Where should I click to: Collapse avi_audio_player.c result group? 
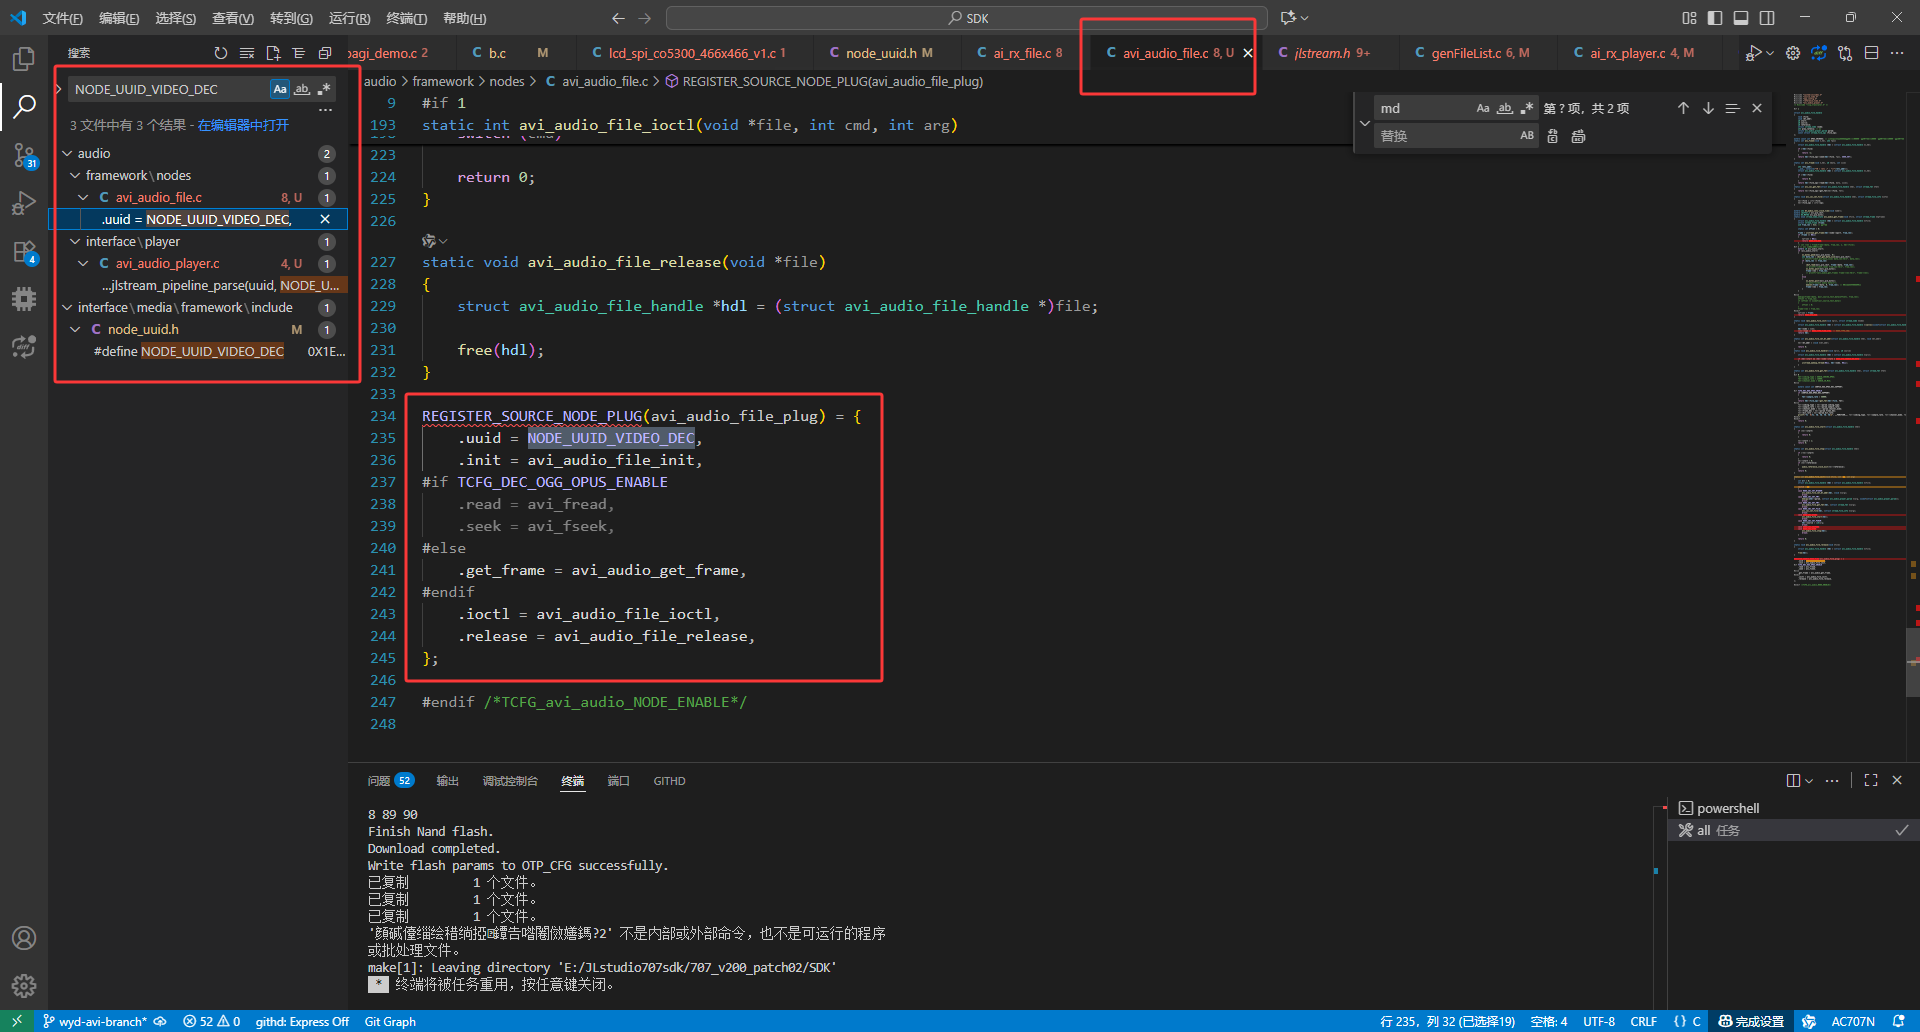[83, 263]
